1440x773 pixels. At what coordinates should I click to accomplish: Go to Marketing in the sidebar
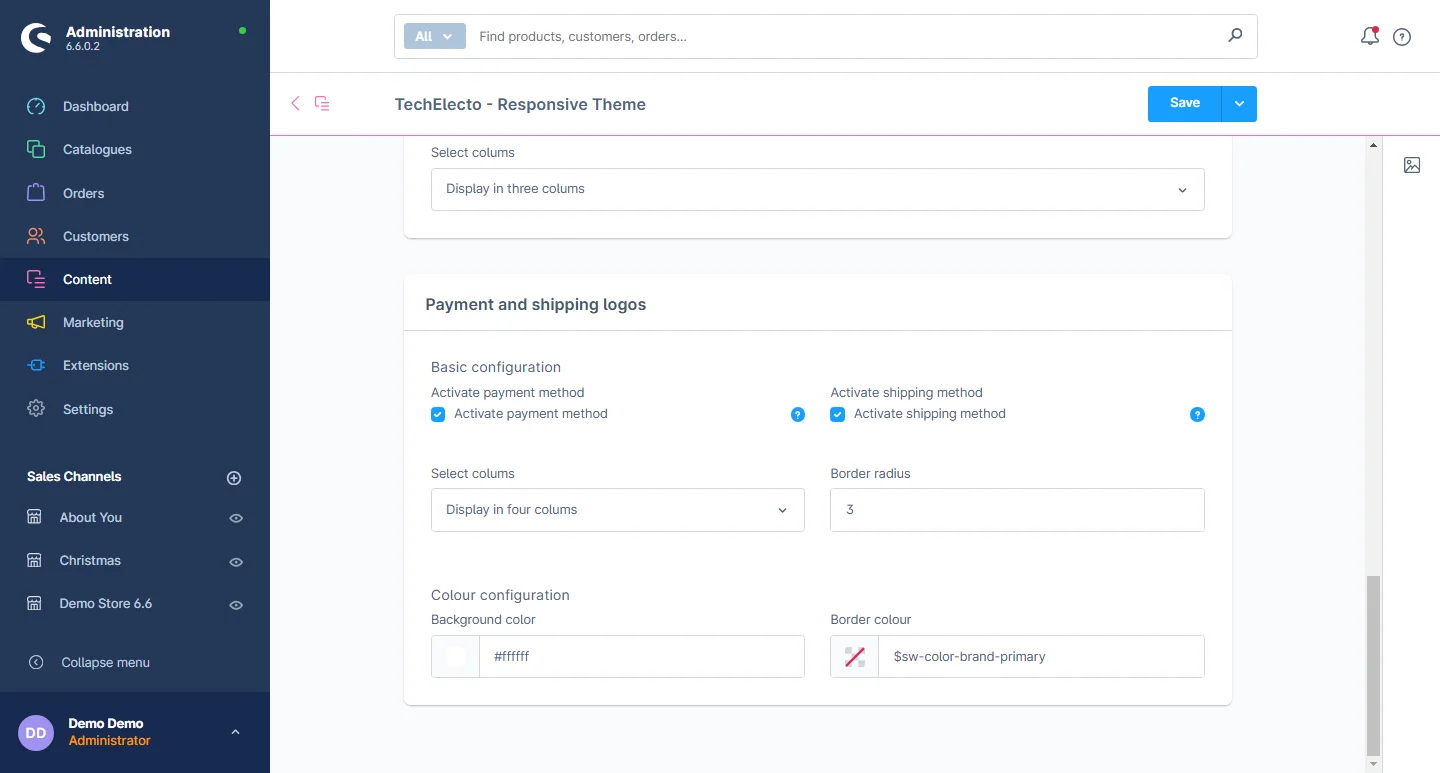pyautogui.click(x=93, y=323)
